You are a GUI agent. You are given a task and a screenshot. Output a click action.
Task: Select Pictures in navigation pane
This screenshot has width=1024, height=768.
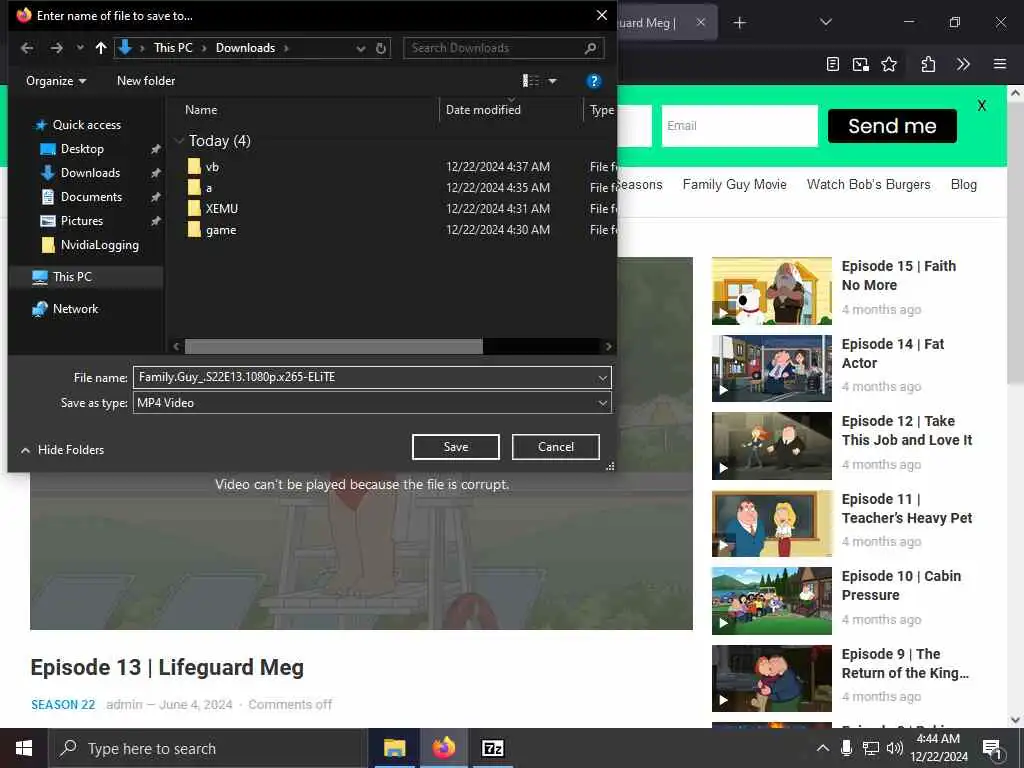[82, 221]
